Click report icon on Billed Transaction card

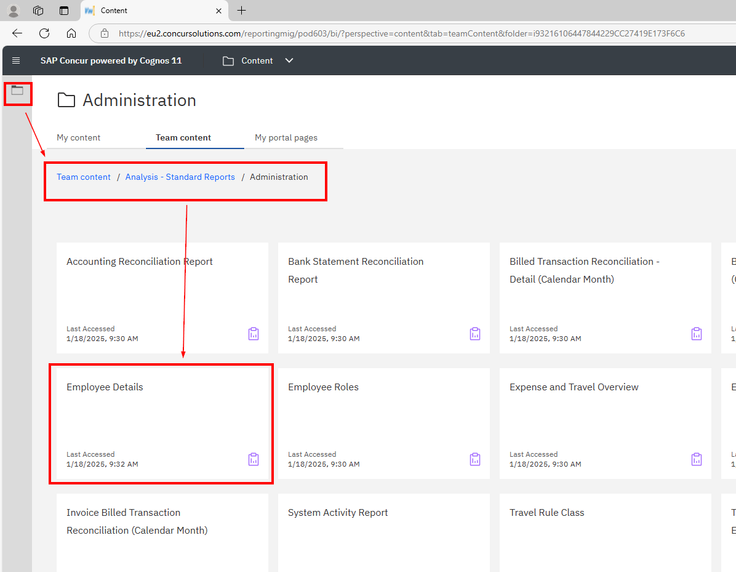point(697,334)
